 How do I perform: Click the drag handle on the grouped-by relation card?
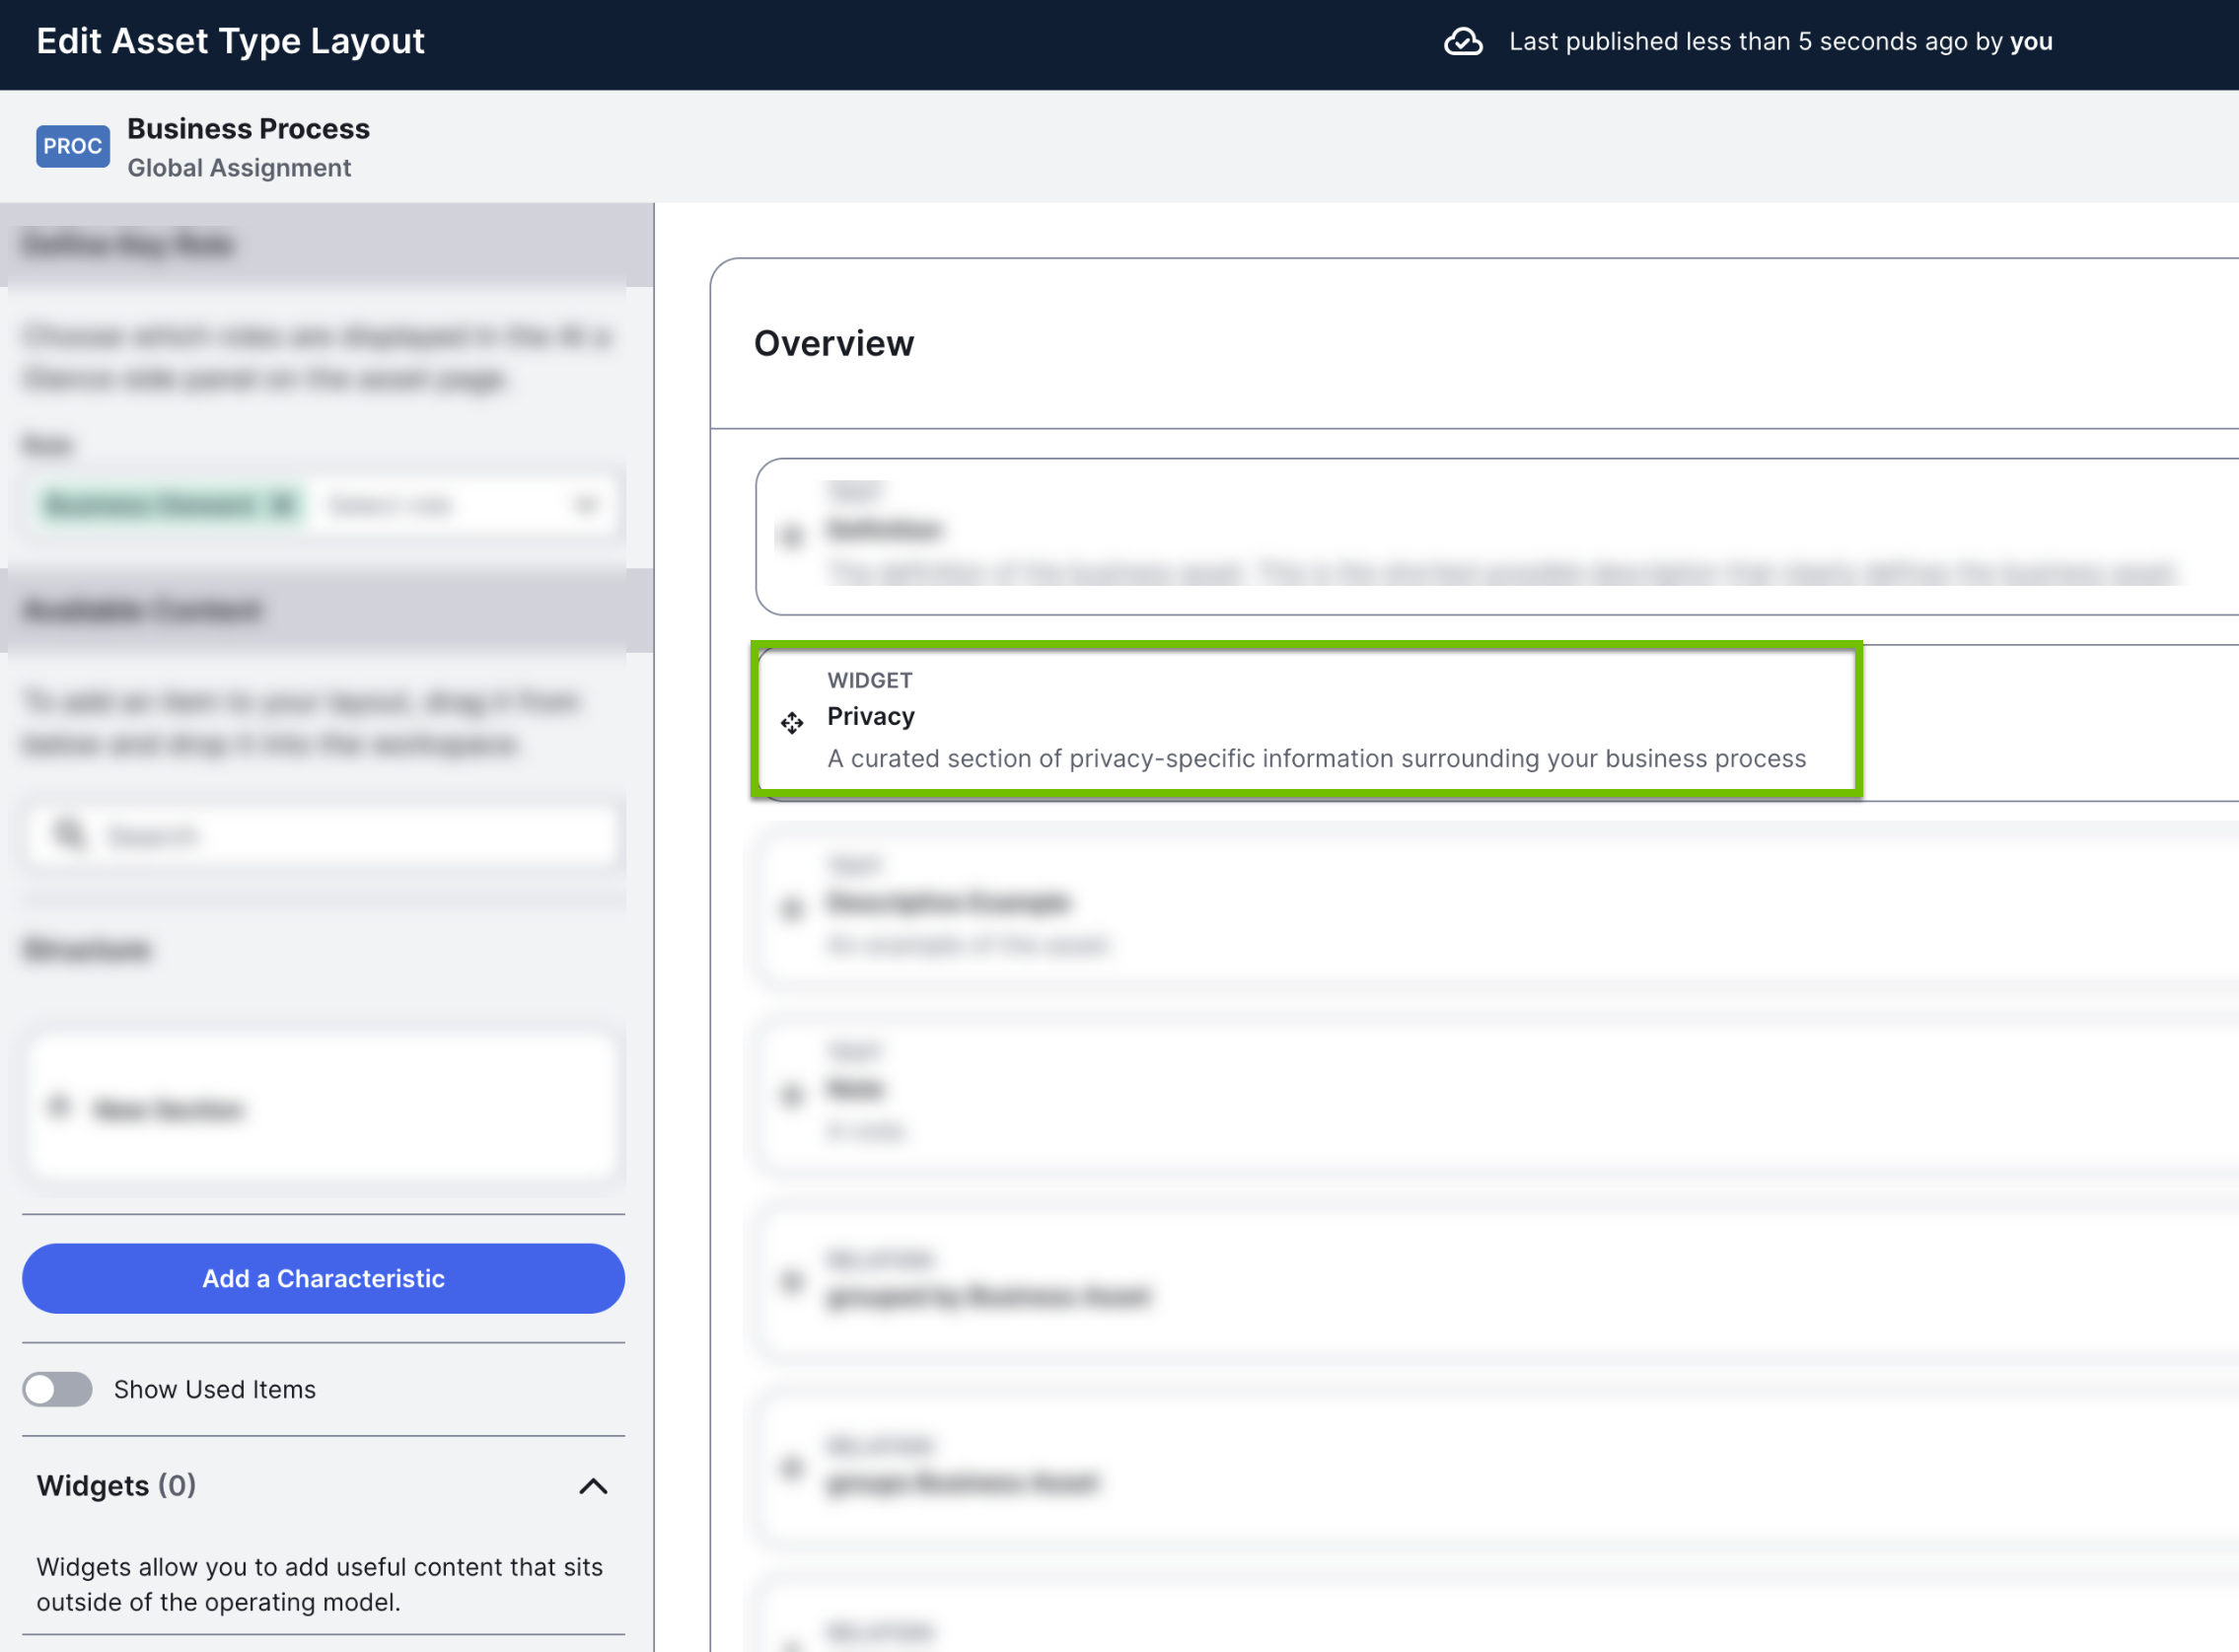[x=790, y=1281]
